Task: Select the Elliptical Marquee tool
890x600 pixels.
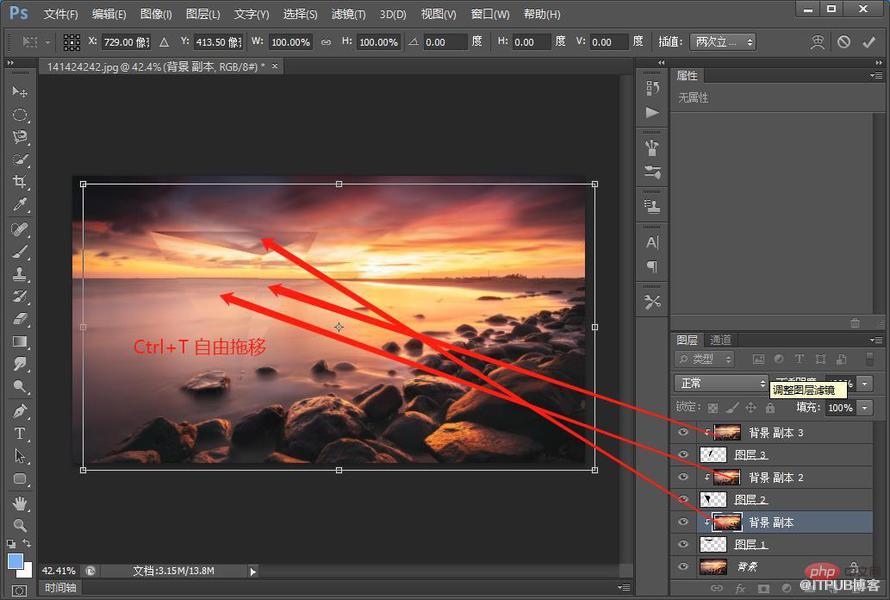Action: coord(20,115)
